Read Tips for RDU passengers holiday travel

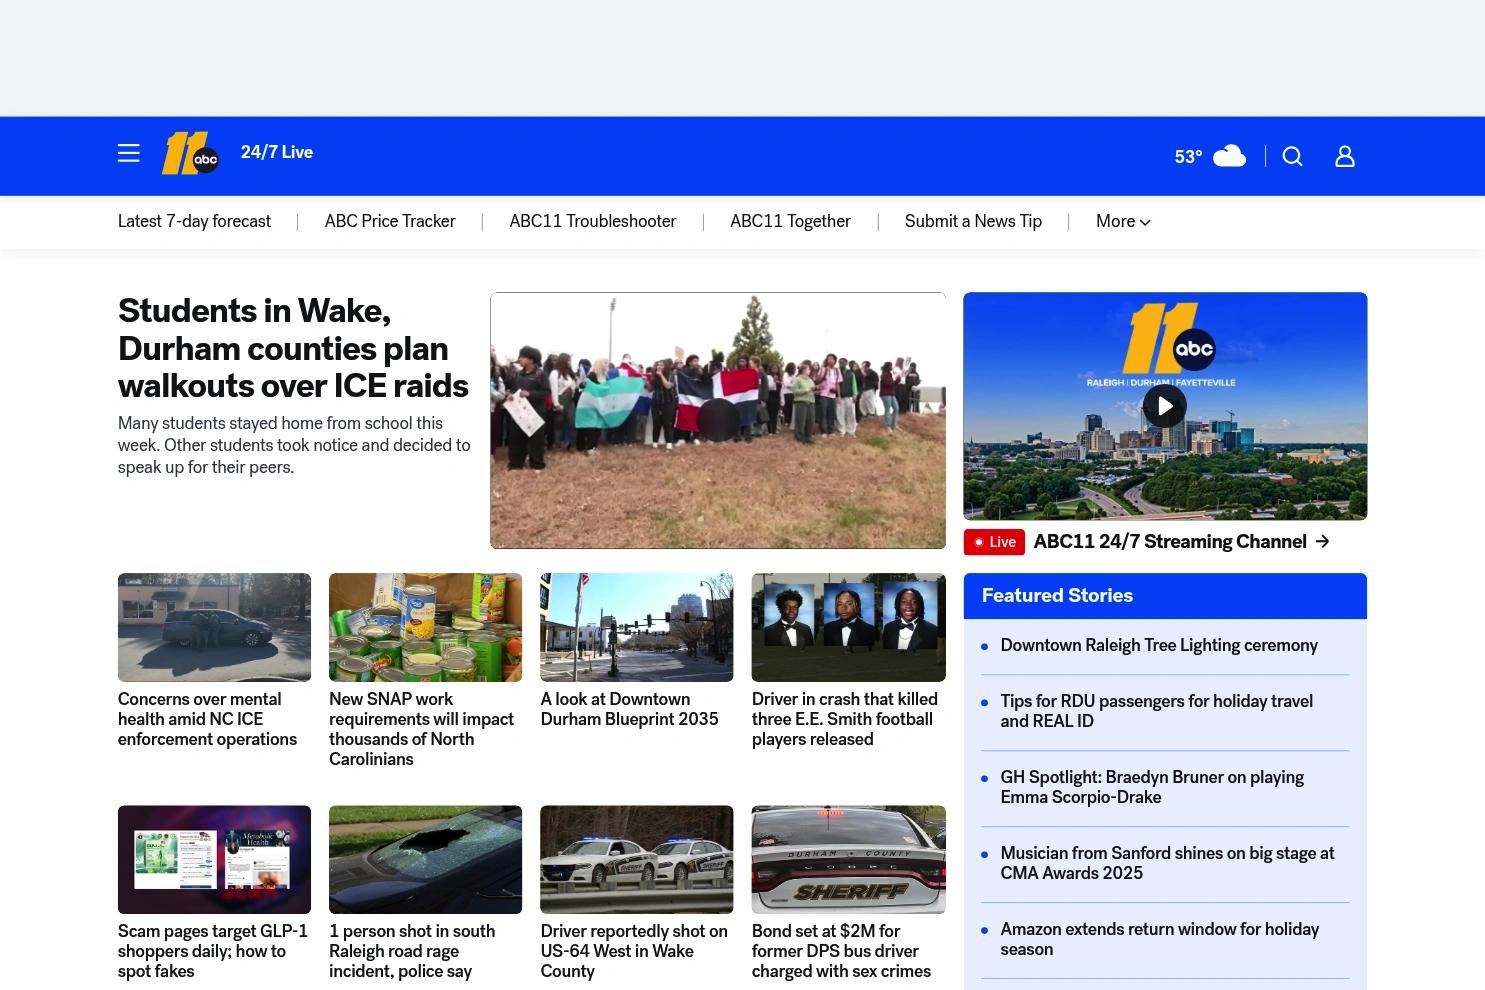pyautogui.click(x=1157, y=711)
